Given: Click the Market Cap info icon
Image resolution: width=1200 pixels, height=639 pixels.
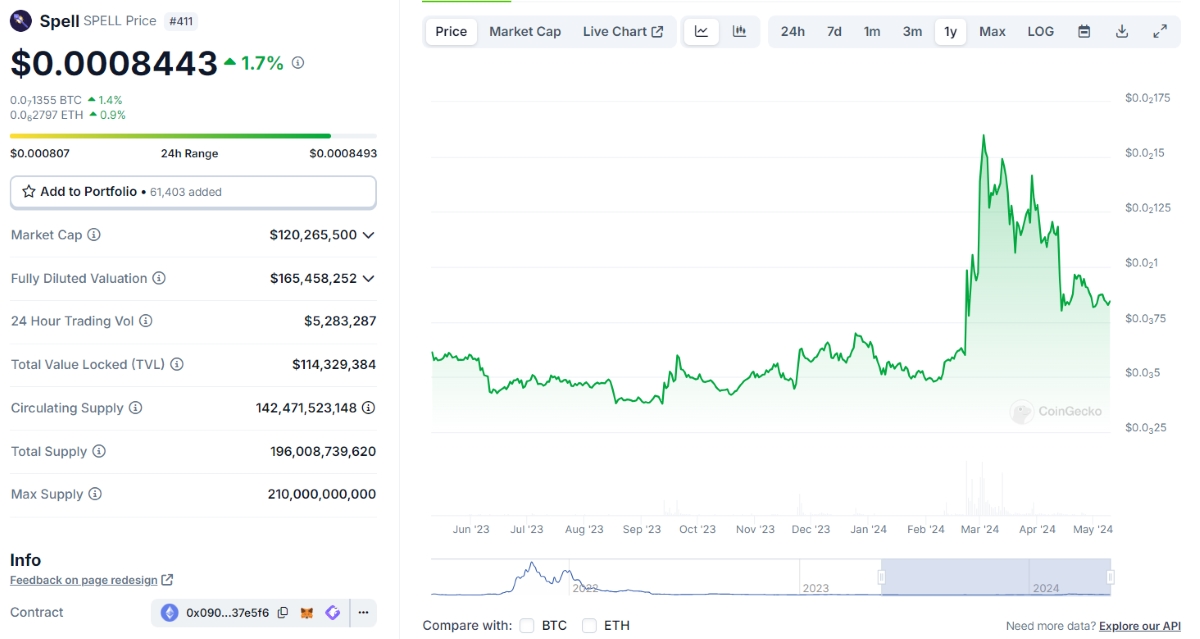Looking at the screenshot, I should tap(94, 235).
